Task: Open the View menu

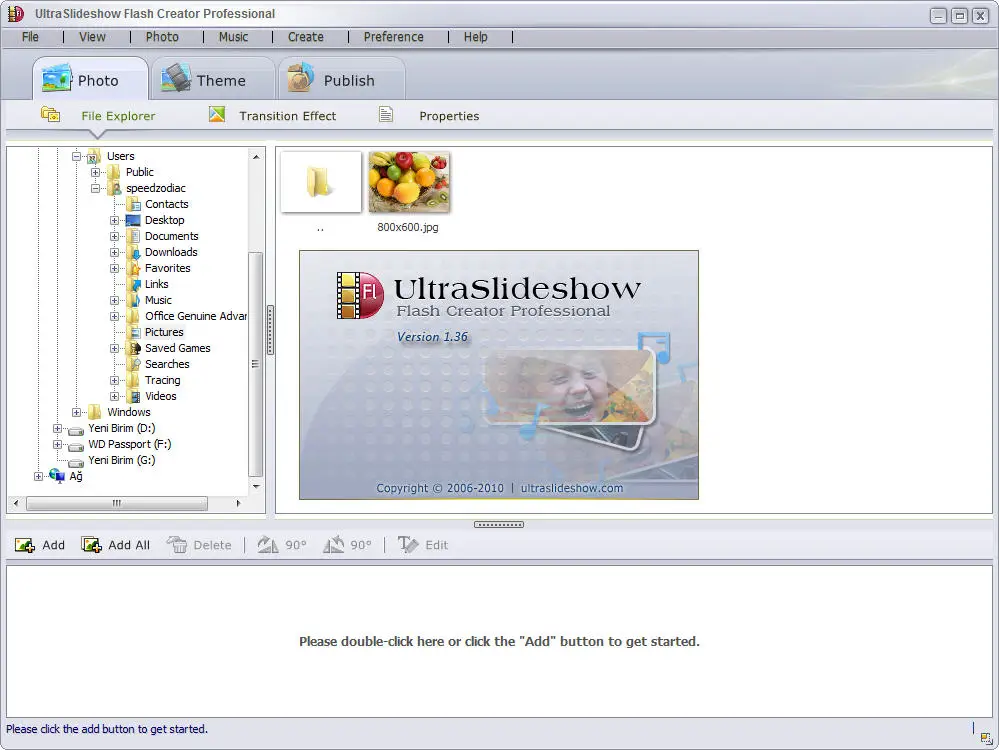Action: click(x=92, y=37)
